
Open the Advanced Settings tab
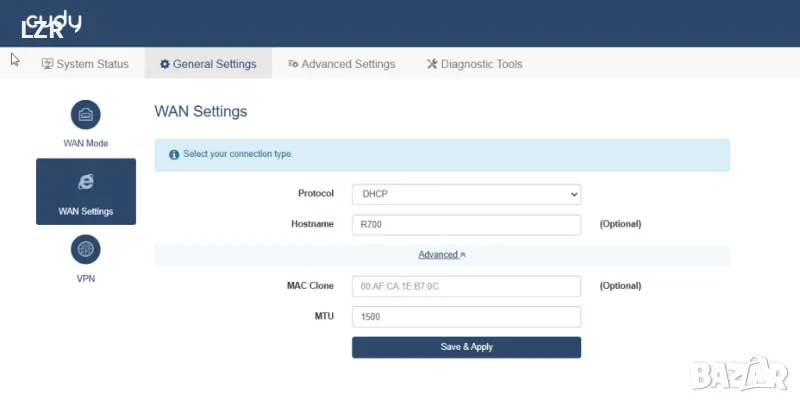341,64
